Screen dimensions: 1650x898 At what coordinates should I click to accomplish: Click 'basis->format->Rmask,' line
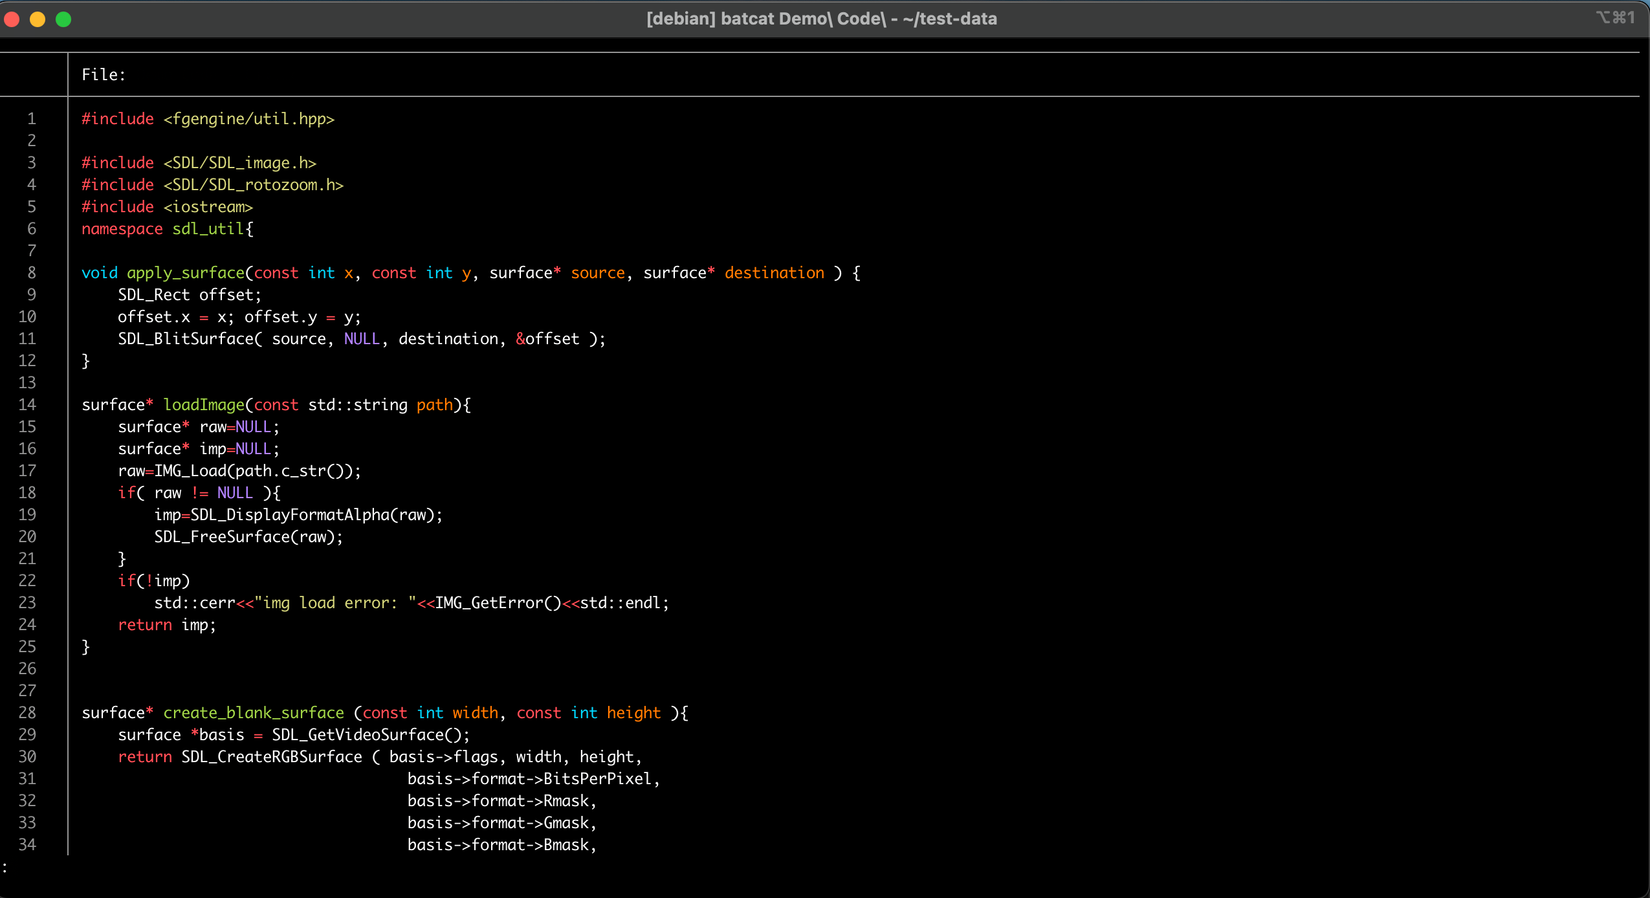502,801
